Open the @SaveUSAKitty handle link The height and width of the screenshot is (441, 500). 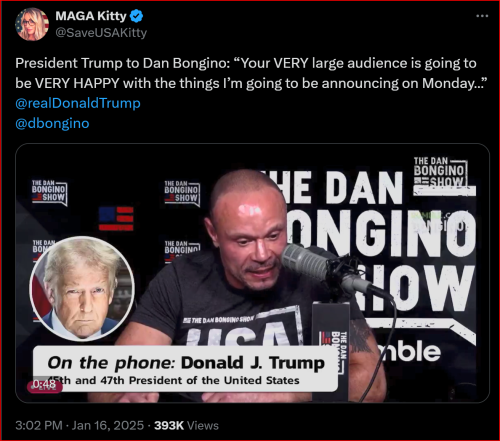point(101,33)
